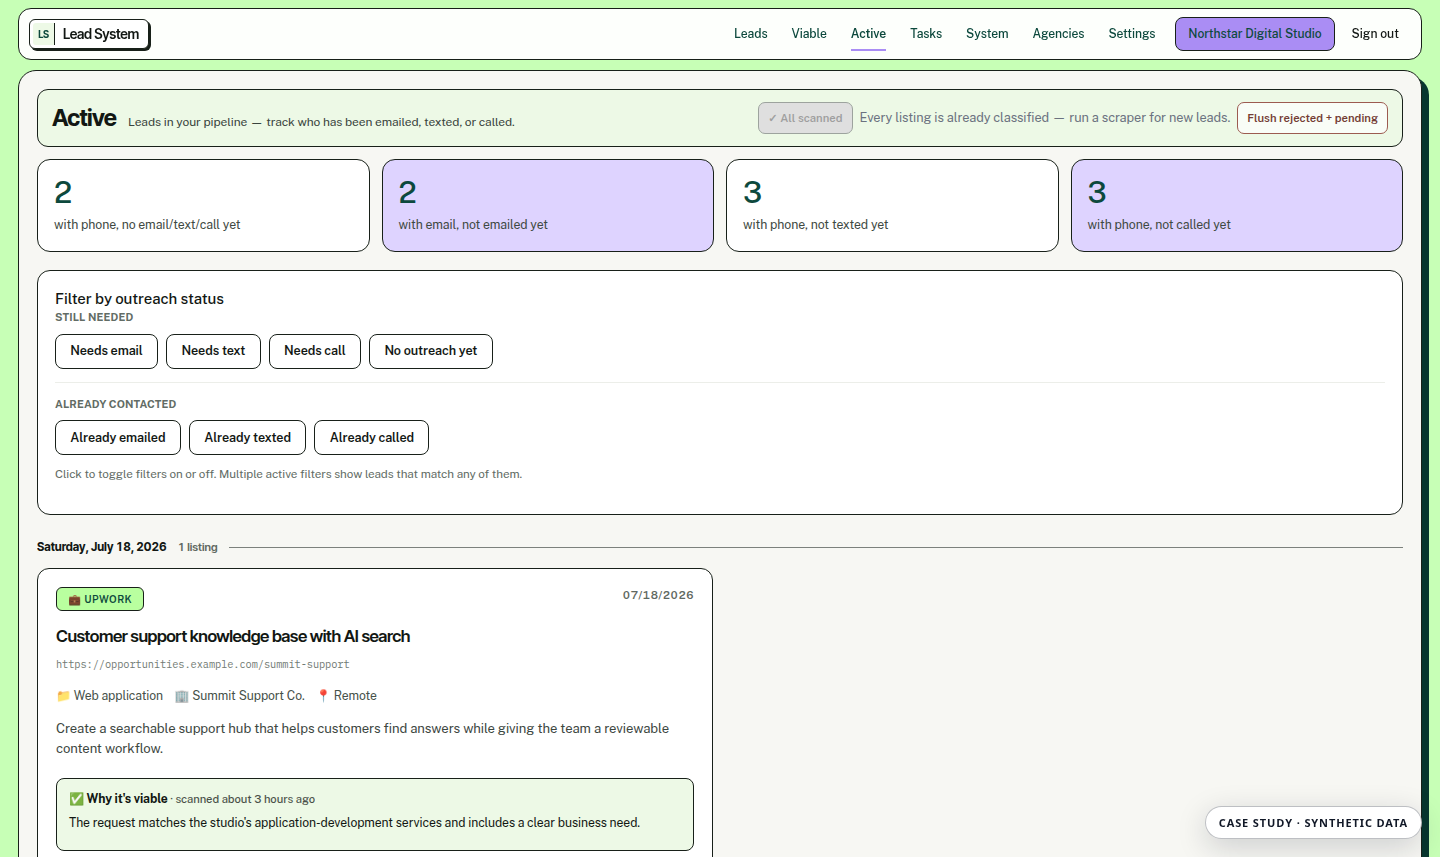This screenshot has width=1440, height=857.
Task: Click the green checkmark beside Why it's viable
Action: pyautogui.click(x=76, y=799)
